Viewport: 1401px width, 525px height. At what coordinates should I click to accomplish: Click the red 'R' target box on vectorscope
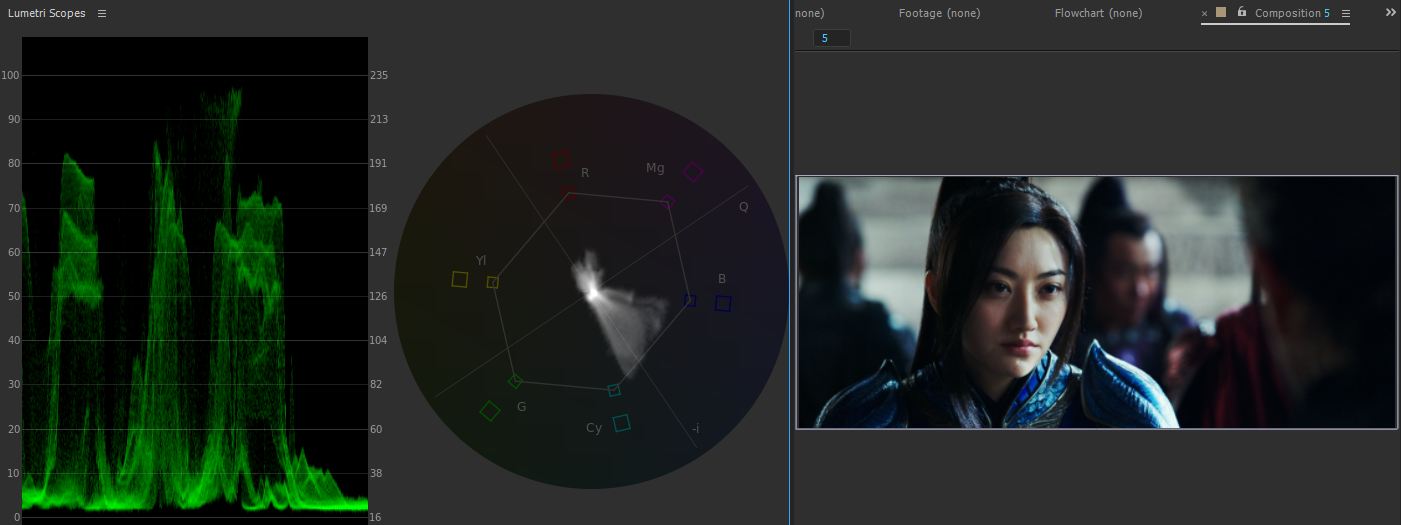pyautogui.click(x=560, y=159)
